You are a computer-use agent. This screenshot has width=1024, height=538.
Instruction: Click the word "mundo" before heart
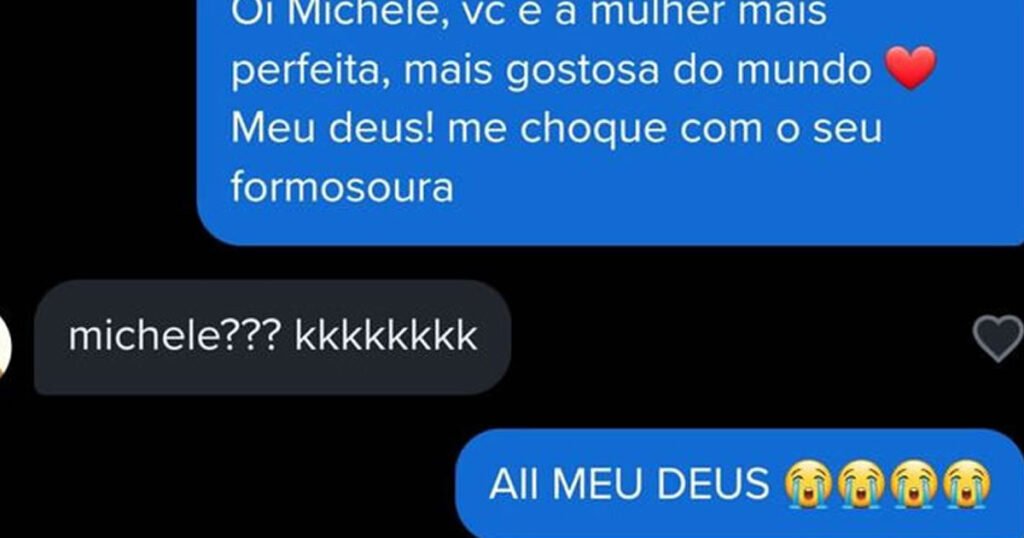click(804, 69)
